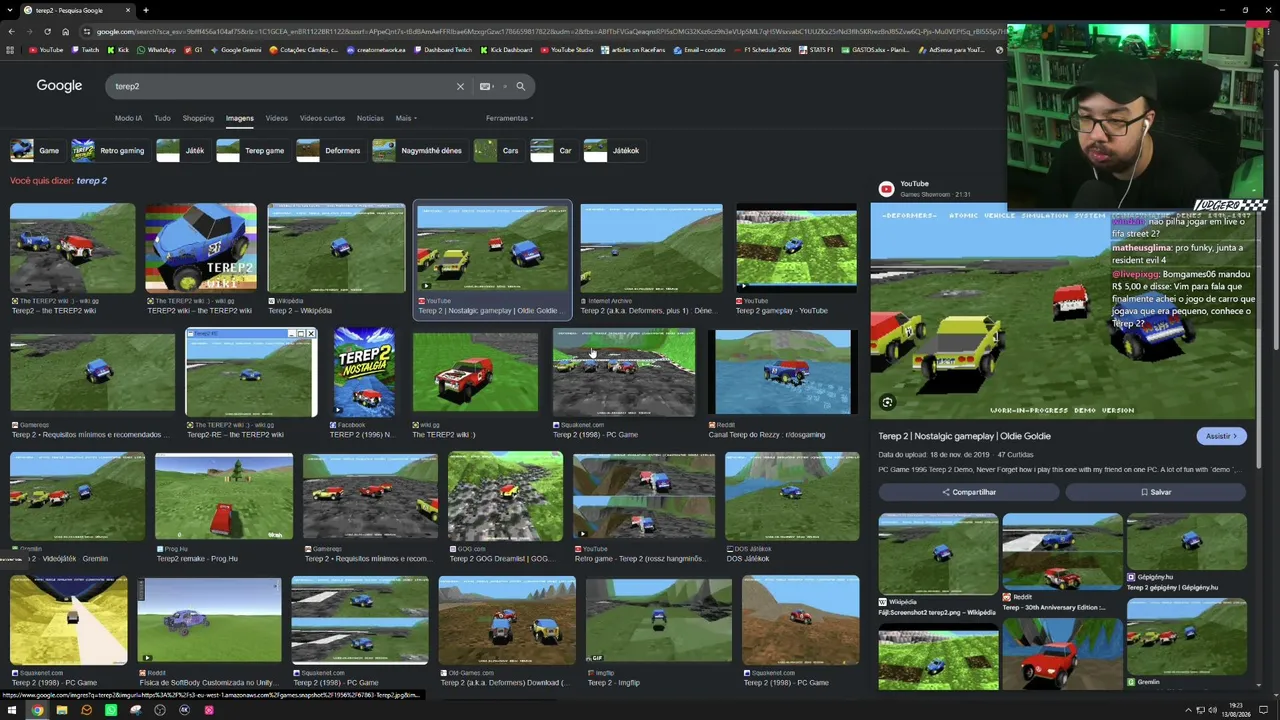Expand the Mais dropdown menu
The height and width of the screenshot is (720, 1280).
pos(405,118)
